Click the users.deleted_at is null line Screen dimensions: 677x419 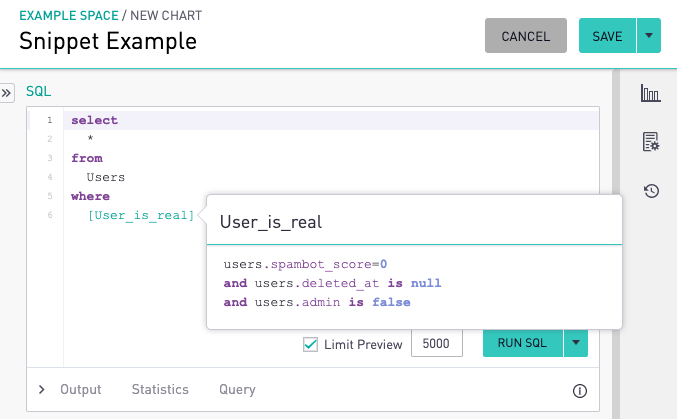tap(332, 283)
